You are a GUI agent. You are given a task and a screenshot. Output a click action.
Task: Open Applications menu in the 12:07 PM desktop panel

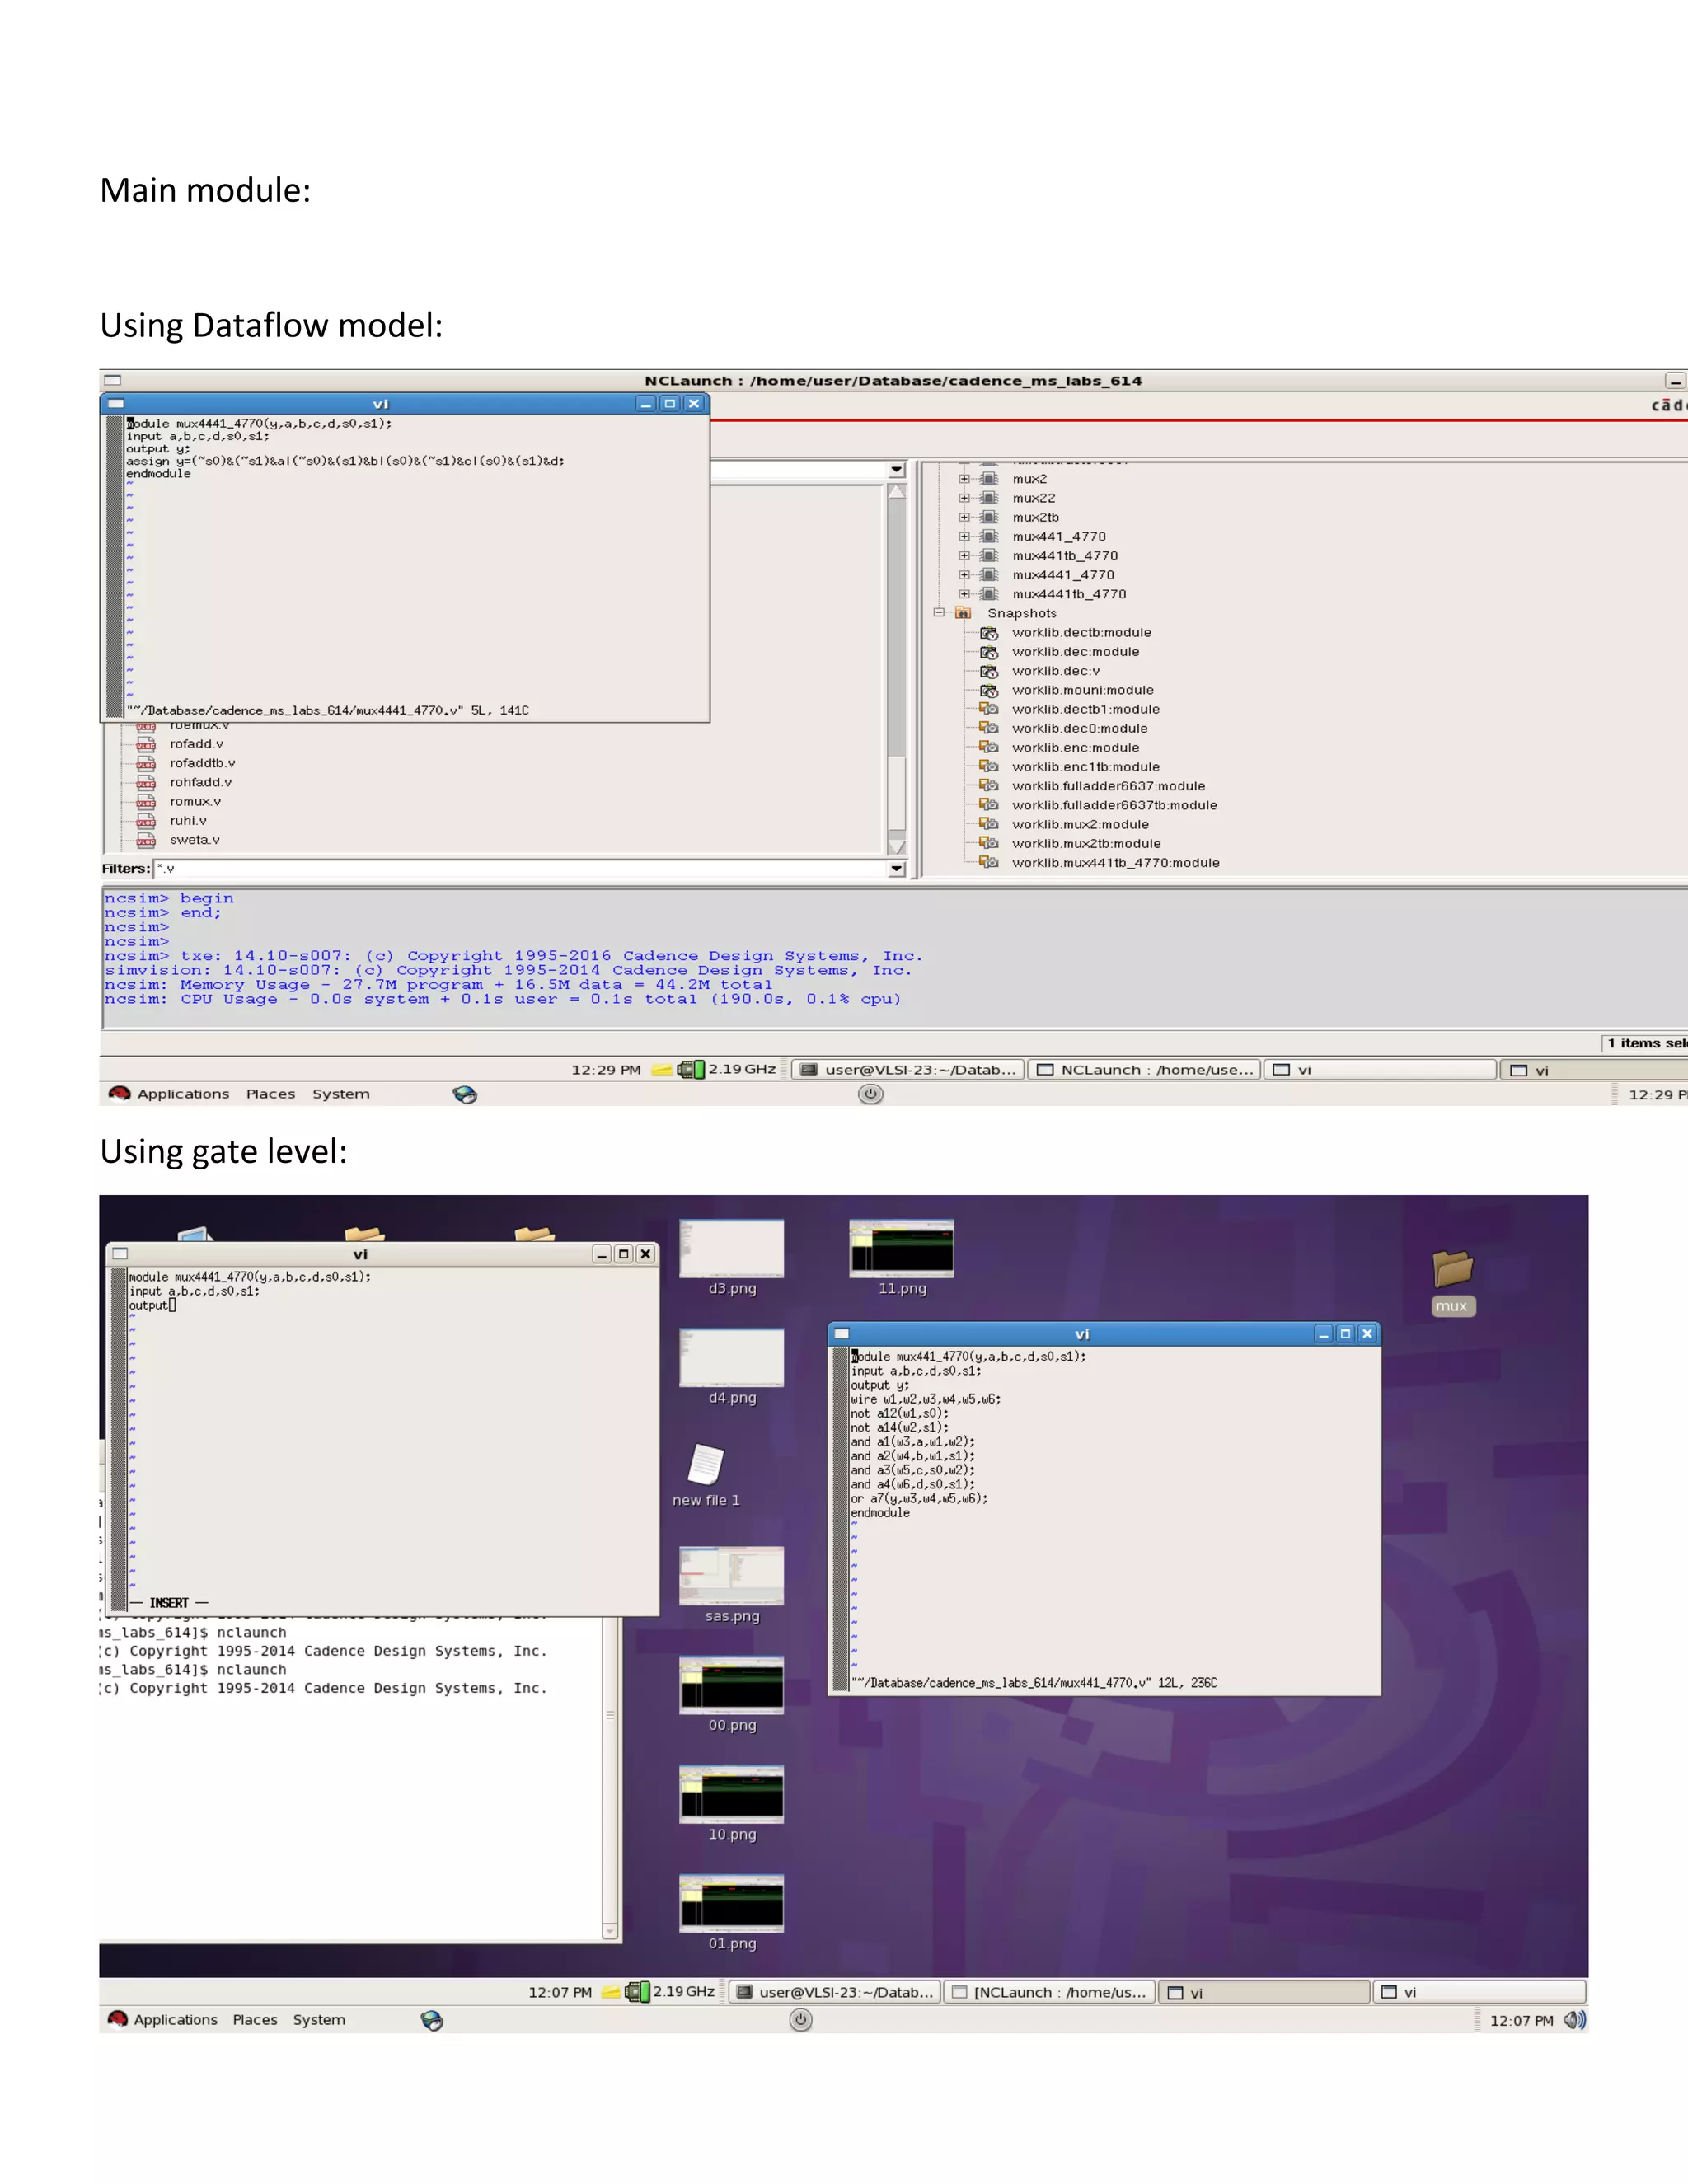(175, 2019)
